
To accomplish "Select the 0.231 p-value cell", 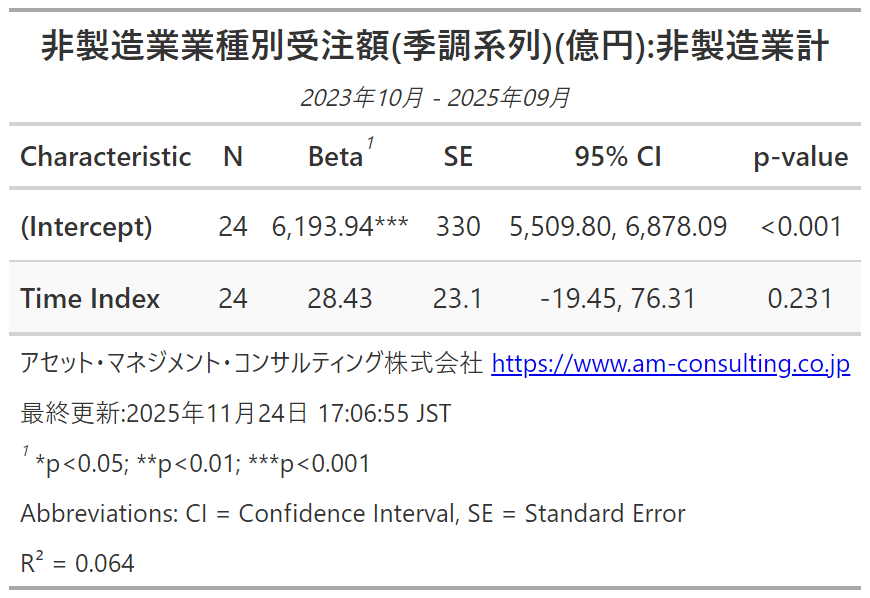I will [800, 299].
